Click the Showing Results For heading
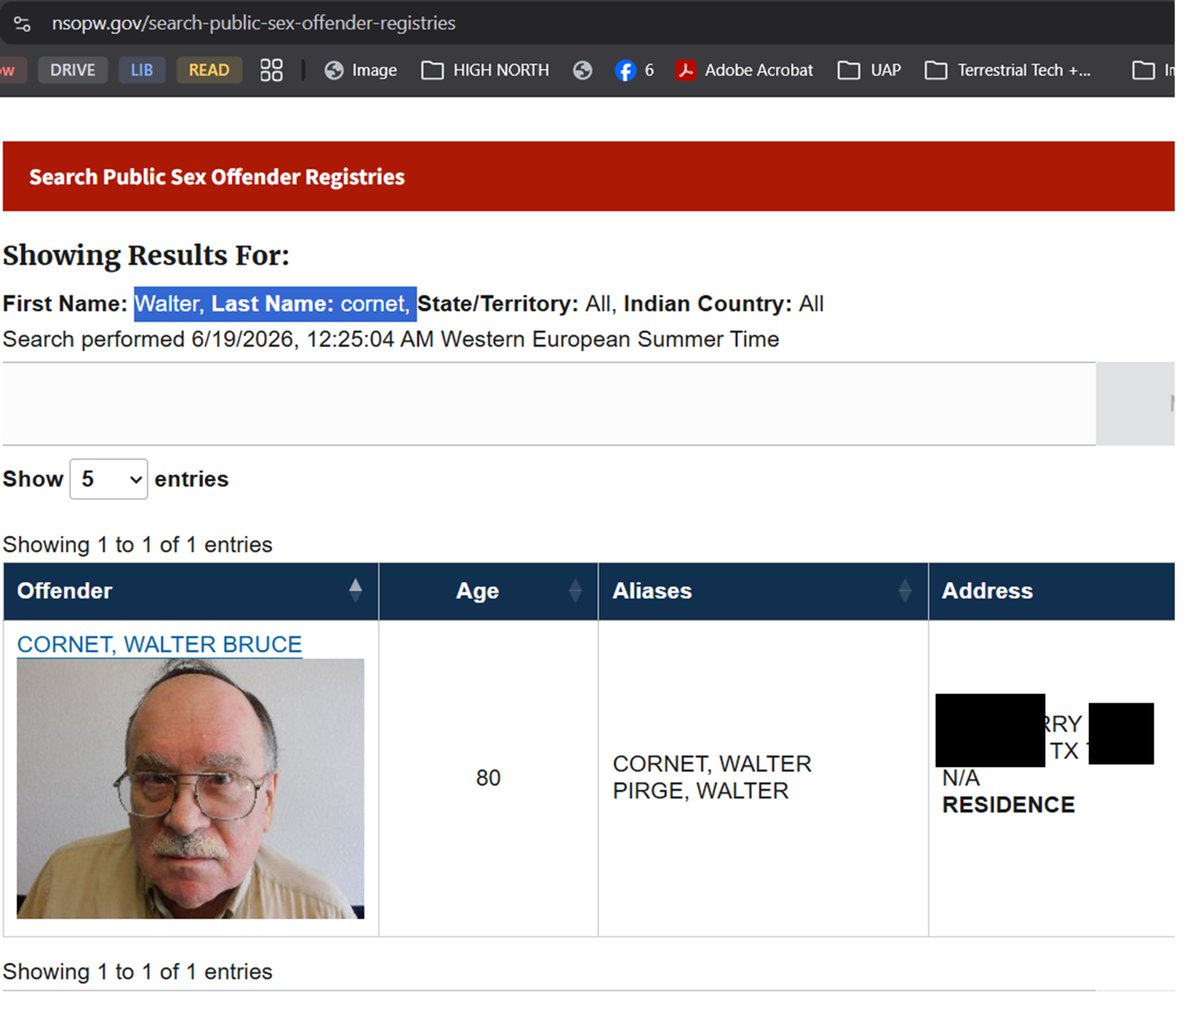The image size is (1200, 1016). (x=146, y=256)
